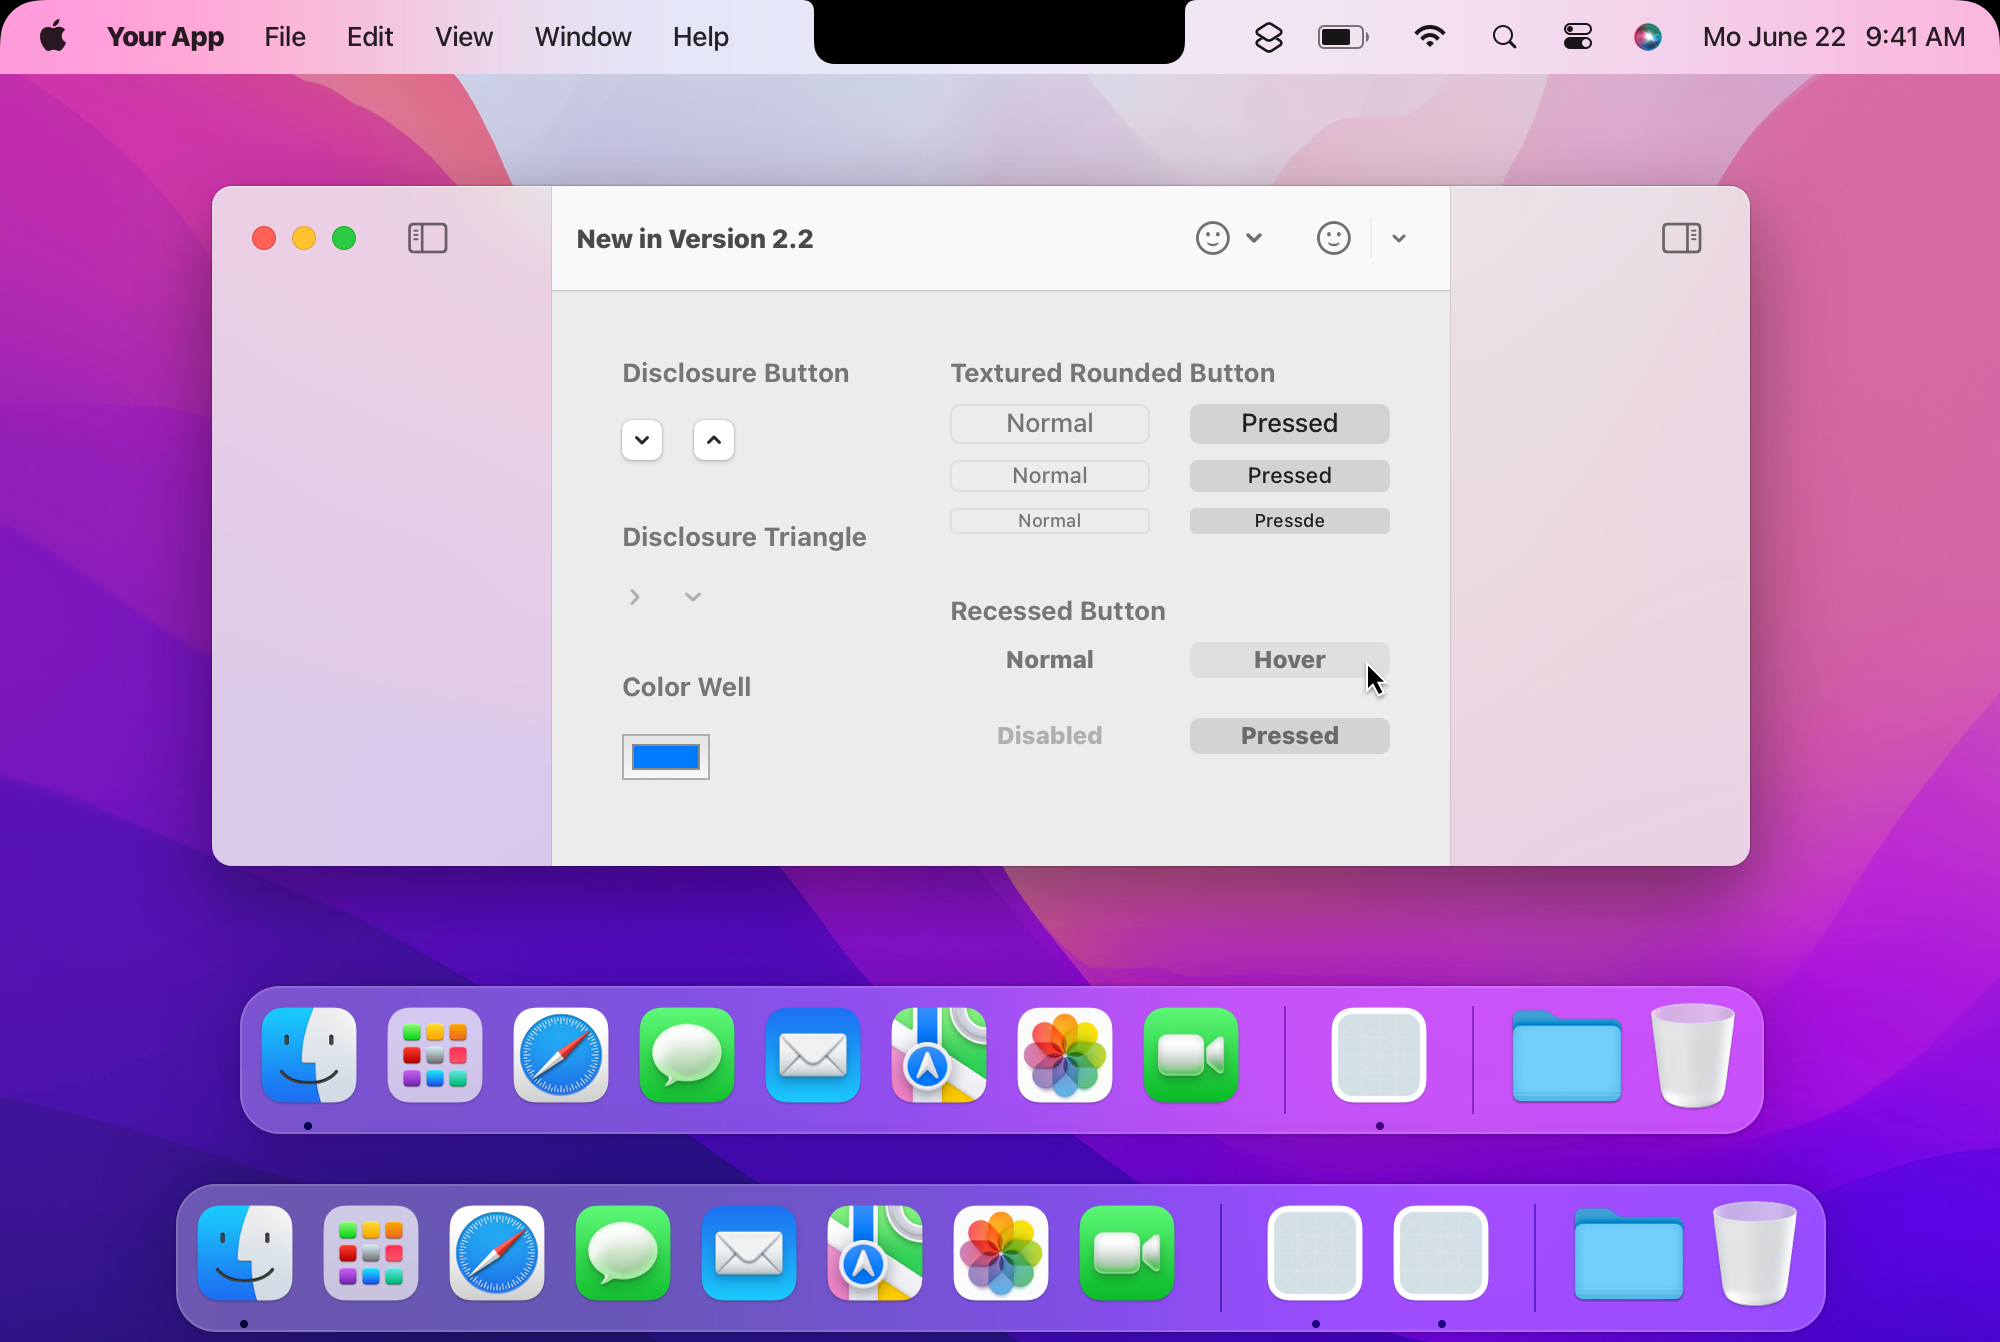Viewport: 2000px width, 1342px height.
Task: Expand the disclosure triangle left
Action: 635,596
